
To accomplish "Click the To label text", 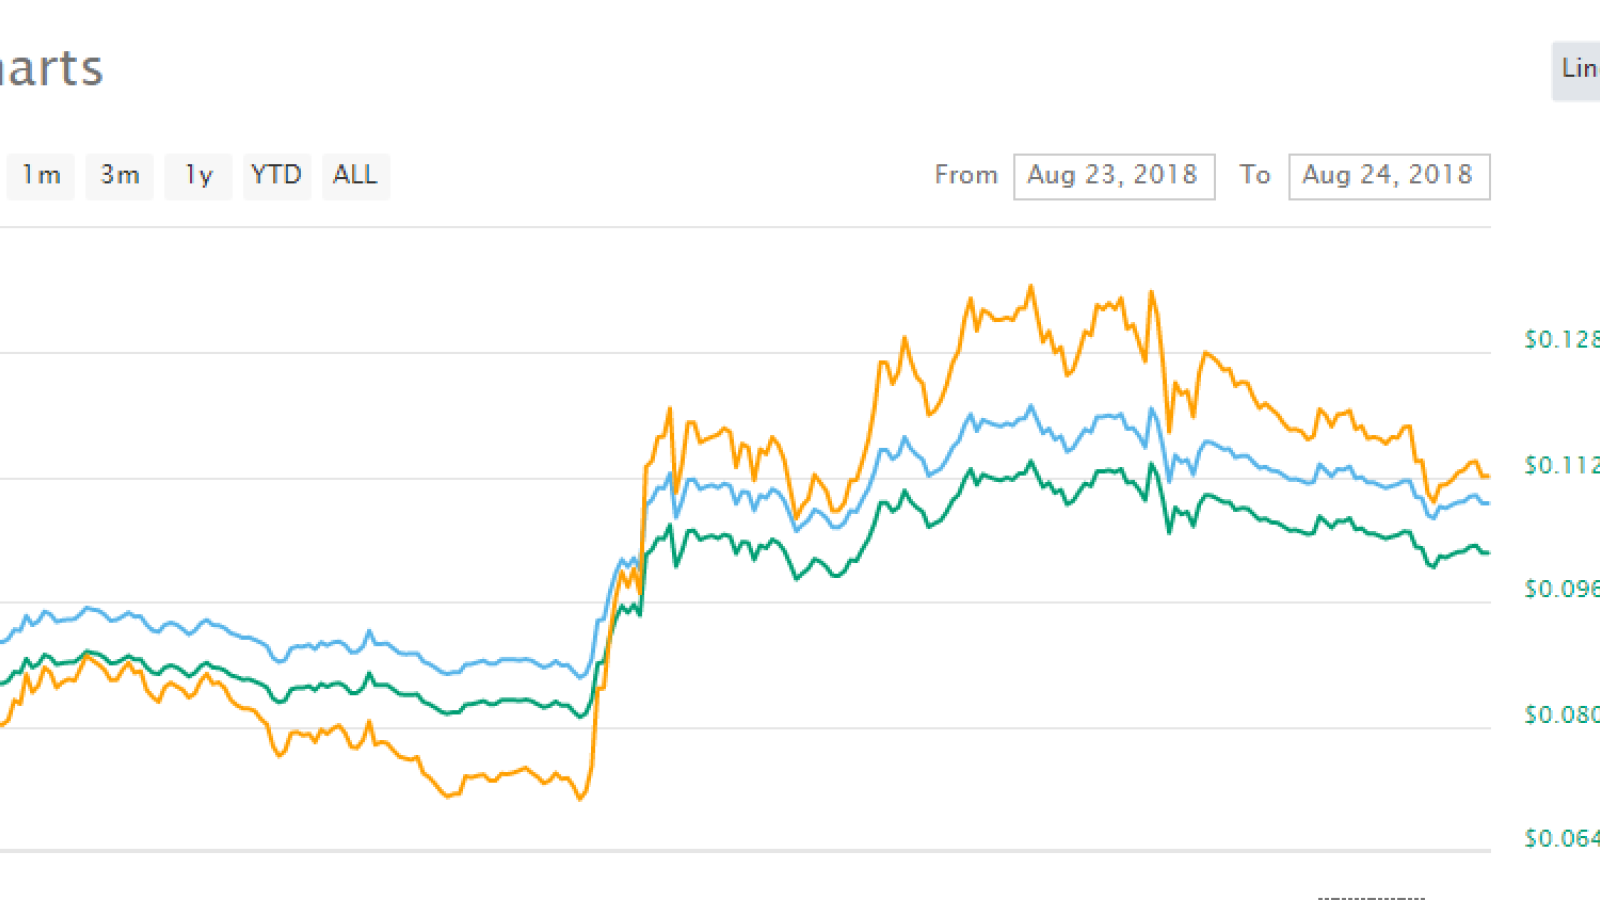I will pos(1255,175).
